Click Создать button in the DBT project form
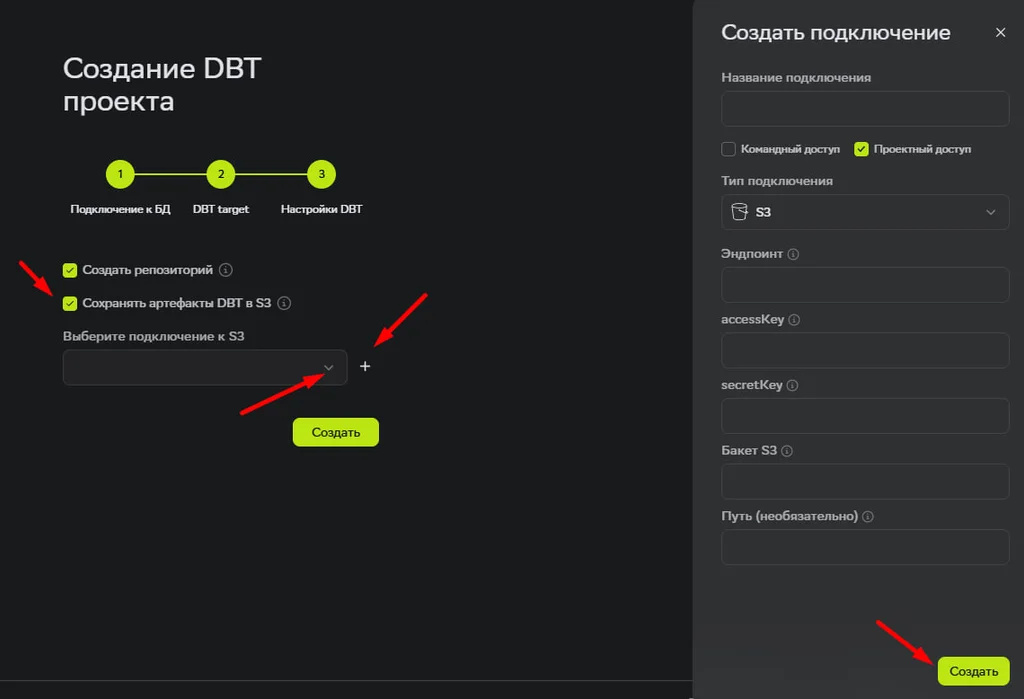The height and width of the screenshot is (699, 1024). tap(336, 432)
